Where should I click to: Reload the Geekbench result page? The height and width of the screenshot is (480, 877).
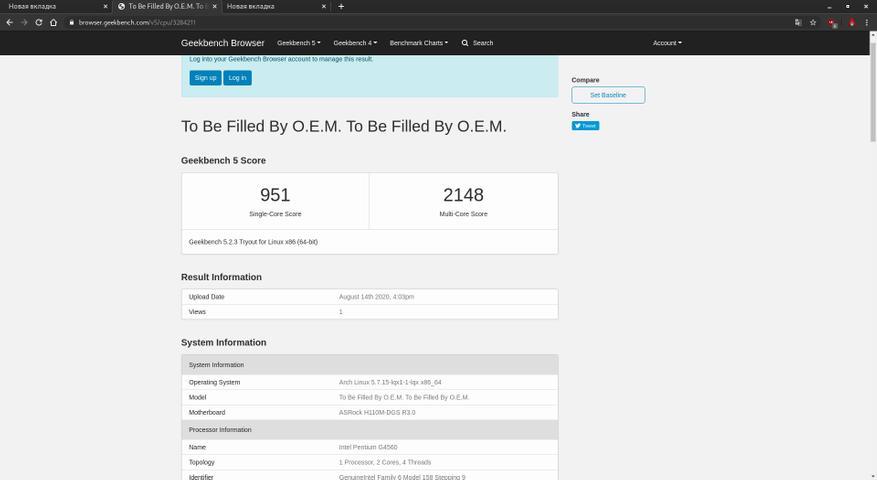39,22
